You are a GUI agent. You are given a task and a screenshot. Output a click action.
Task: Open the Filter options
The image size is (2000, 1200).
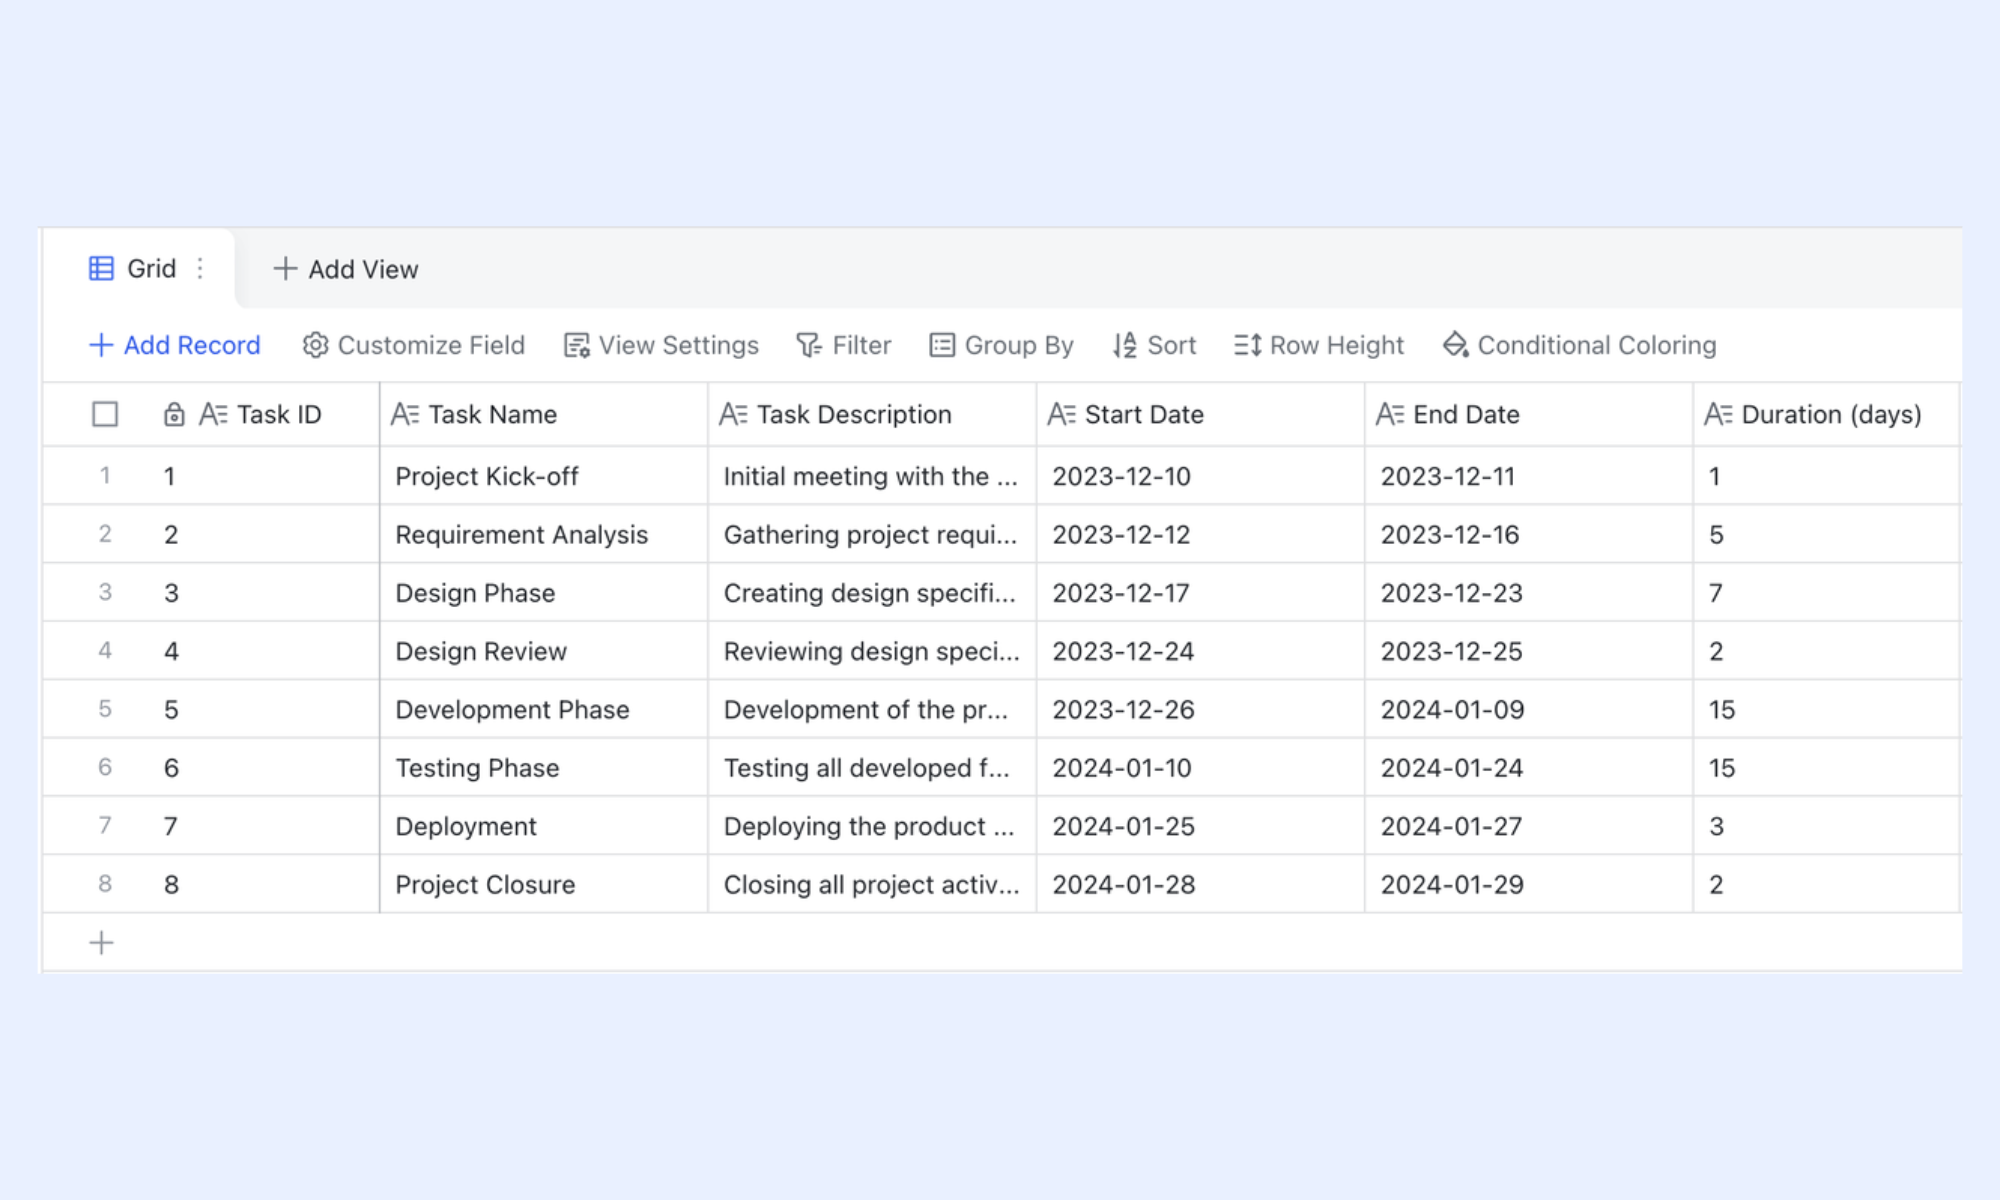coord(844,345)
